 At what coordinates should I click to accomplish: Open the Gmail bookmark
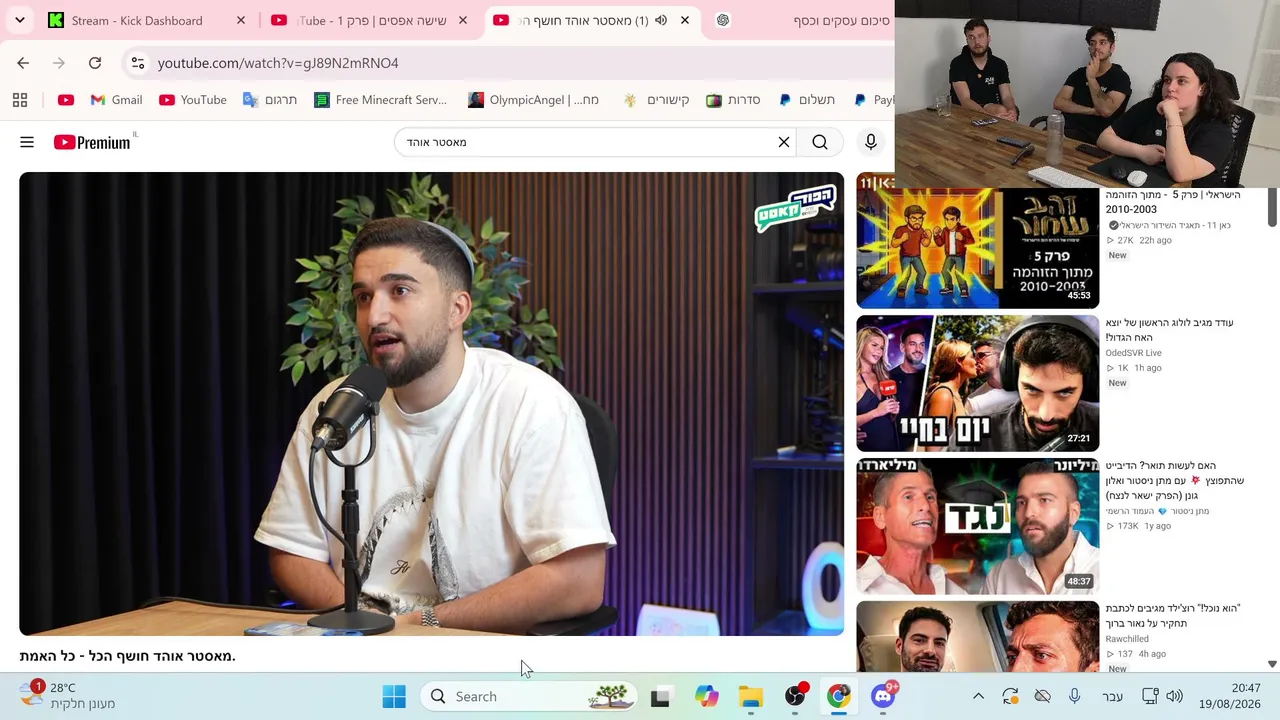click(x=116, y=100)
